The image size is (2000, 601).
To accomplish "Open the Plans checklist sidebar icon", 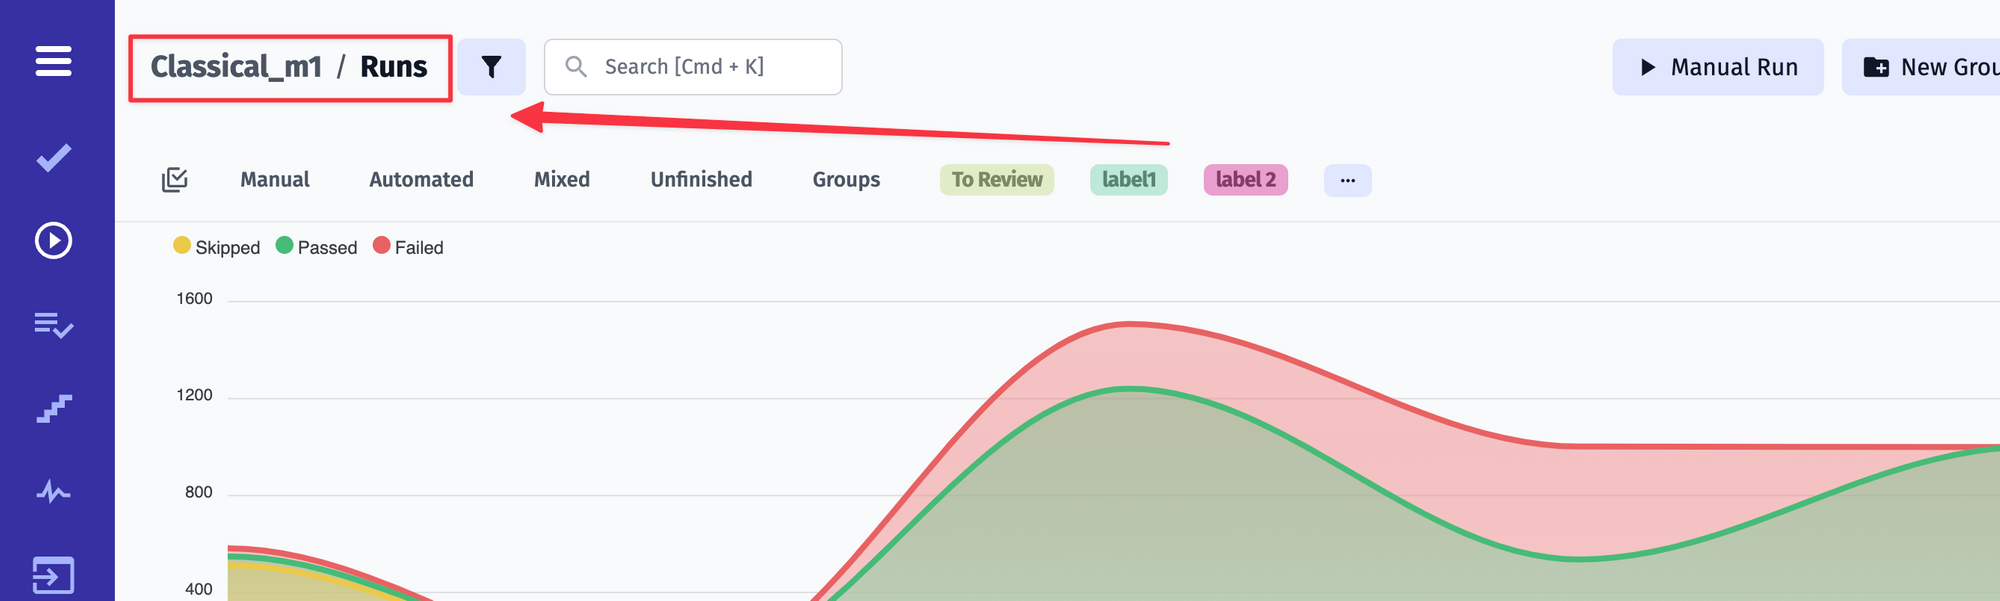I will [x=53, y=325].
